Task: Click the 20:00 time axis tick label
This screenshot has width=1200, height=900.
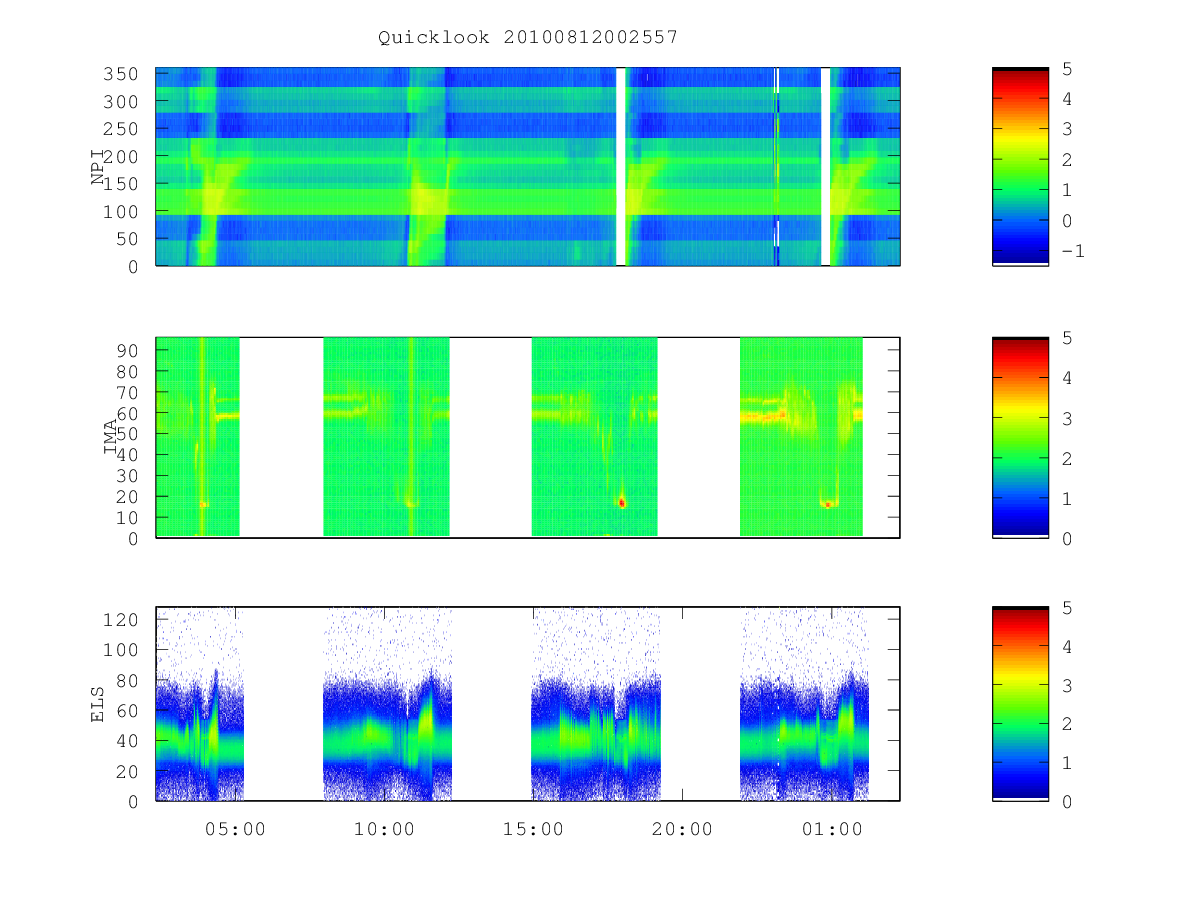Action: click(x=683, y=829)
